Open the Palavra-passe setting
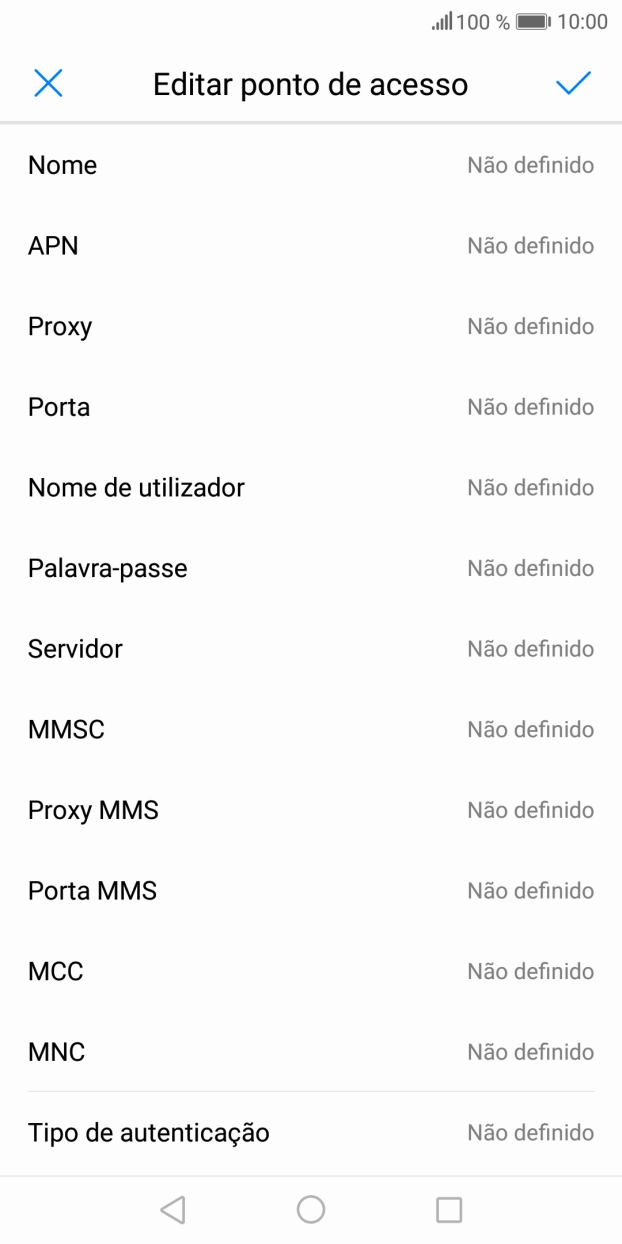This screenshot has height=1244, width=622. tap(311, 569)
